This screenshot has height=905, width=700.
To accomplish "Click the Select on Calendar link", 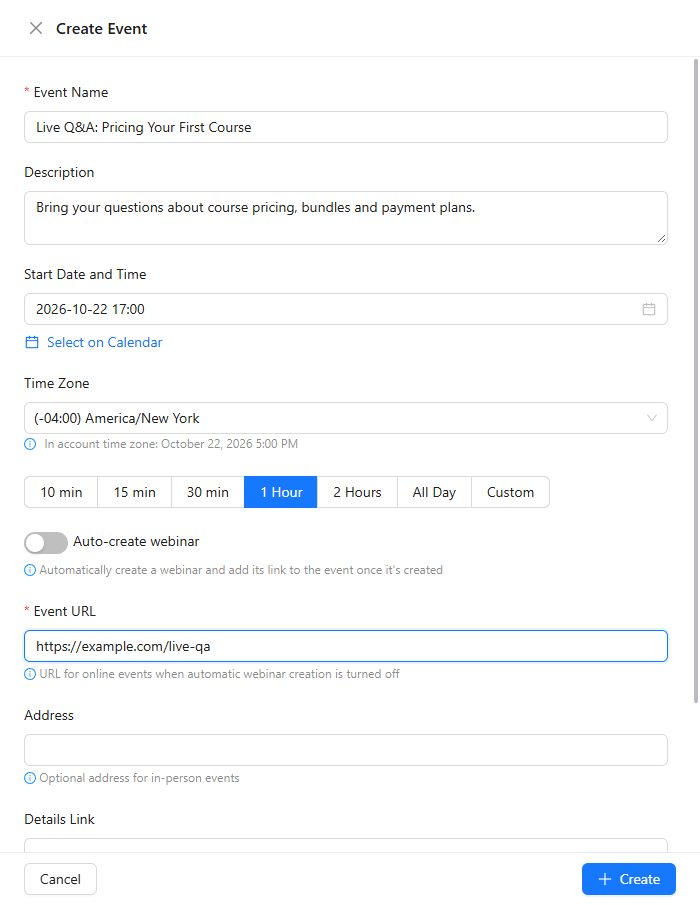I will 104,342.
